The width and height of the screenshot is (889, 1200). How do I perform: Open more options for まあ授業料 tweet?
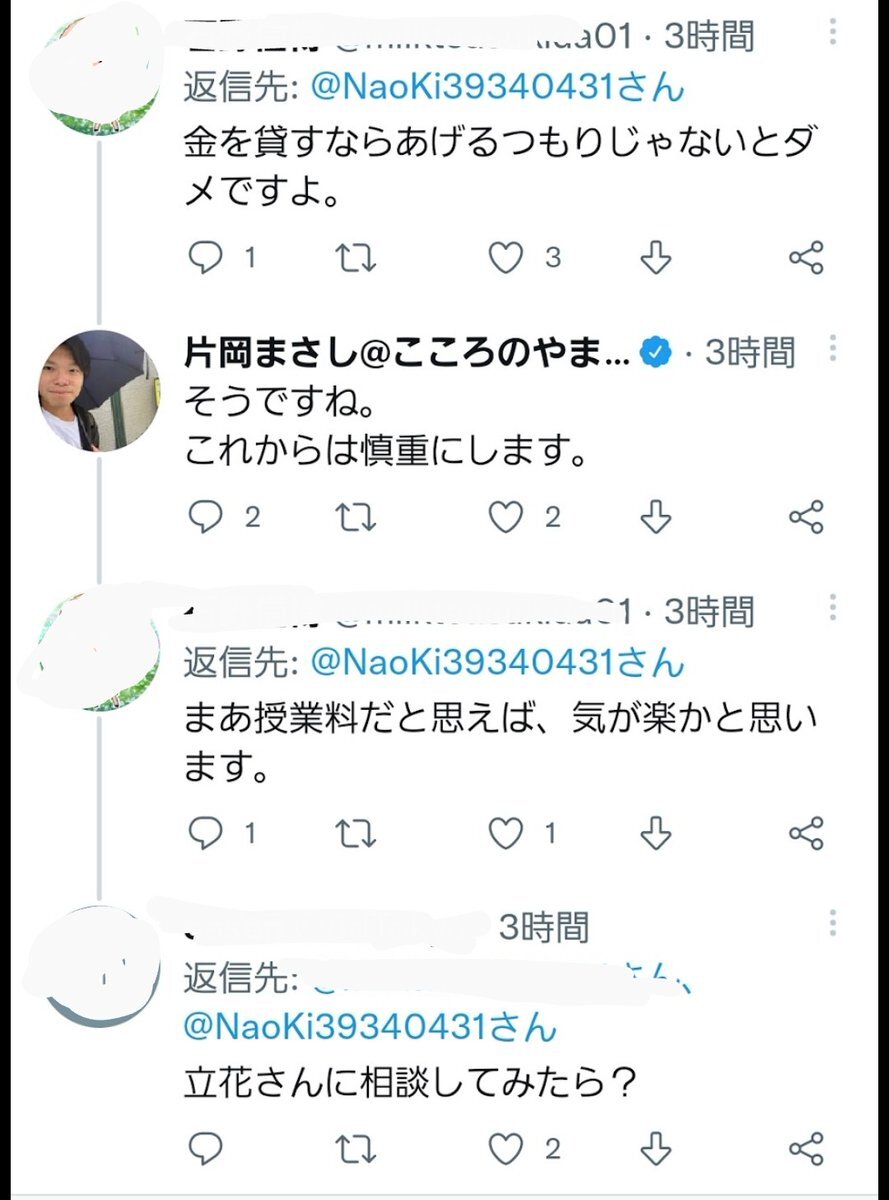(833, 608)
